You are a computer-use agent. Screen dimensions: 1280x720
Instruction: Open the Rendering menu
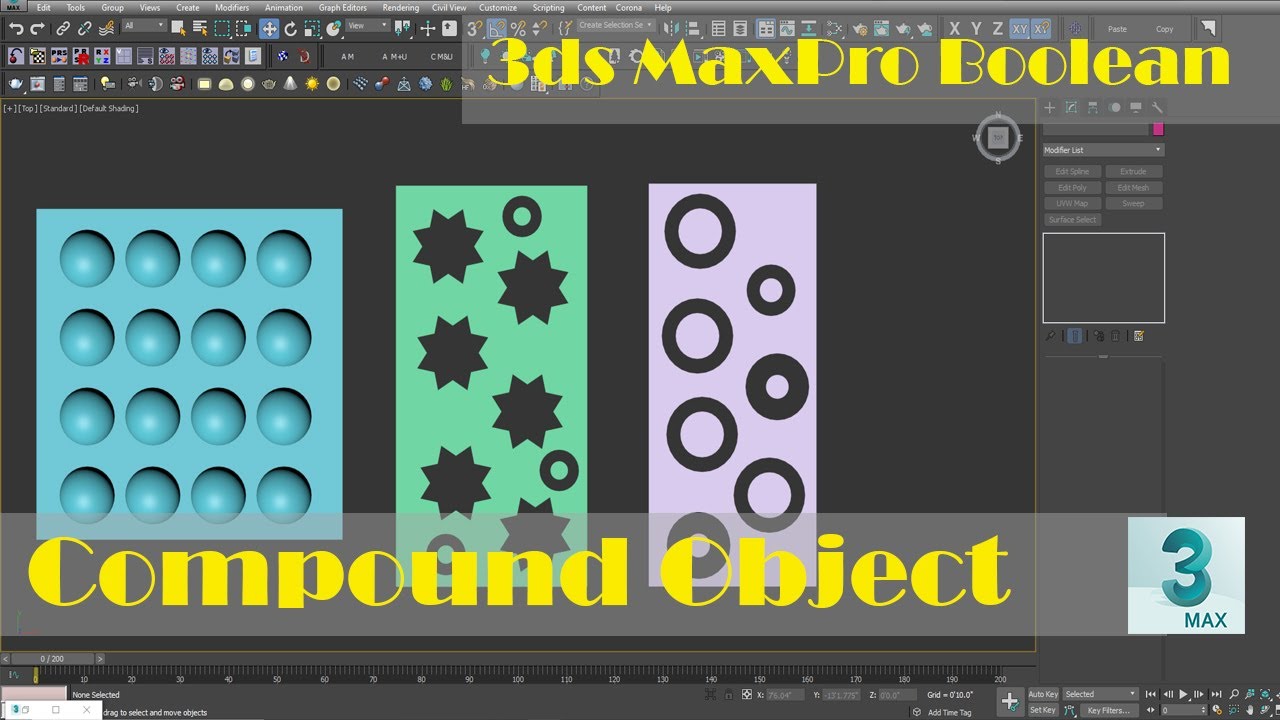[x=400, y=8]
